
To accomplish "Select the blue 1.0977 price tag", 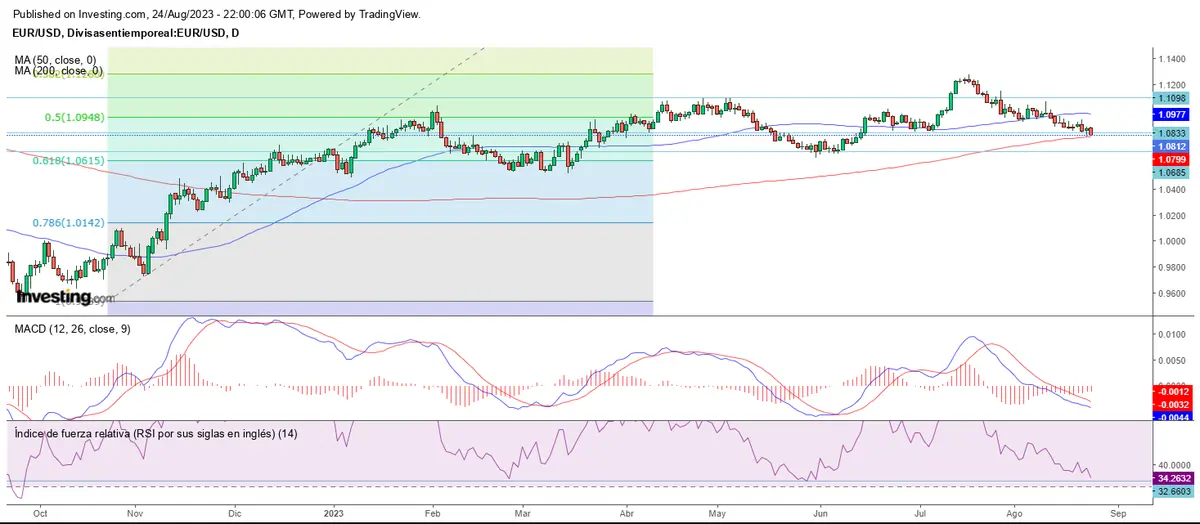I will pos(1172,115).
